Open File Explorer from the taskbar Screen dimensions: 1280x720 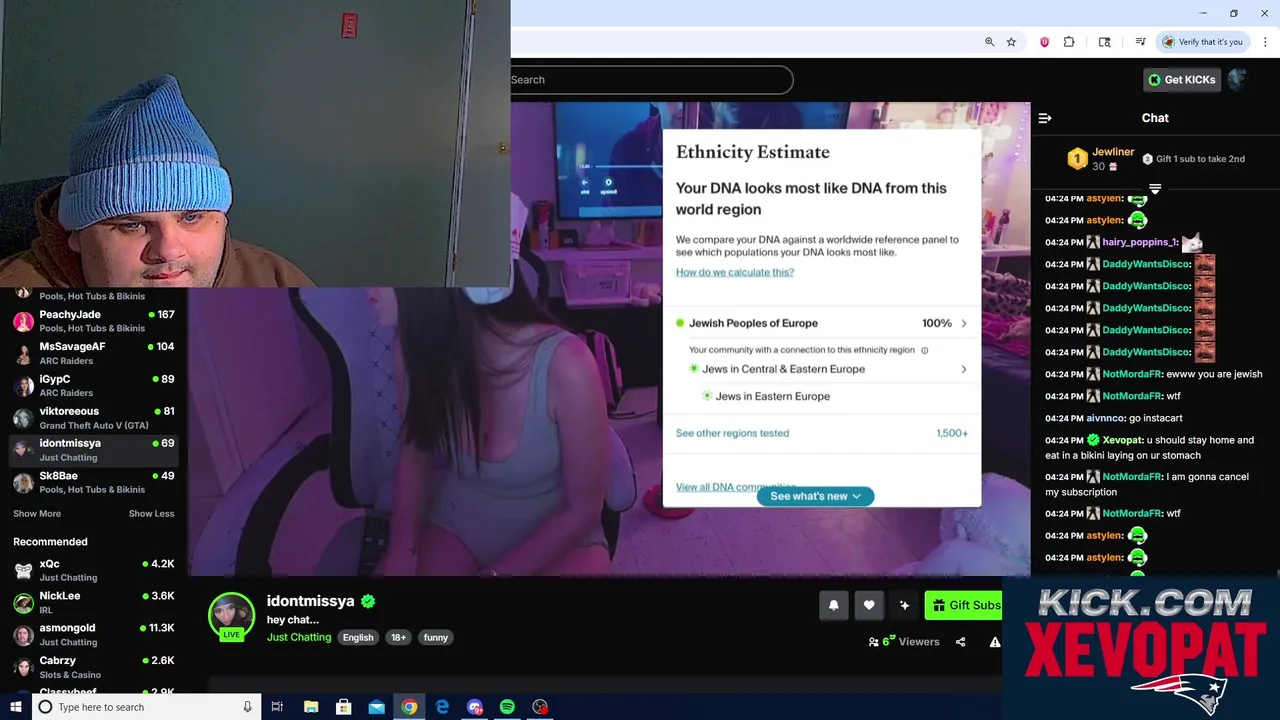(x=311, y=707)
